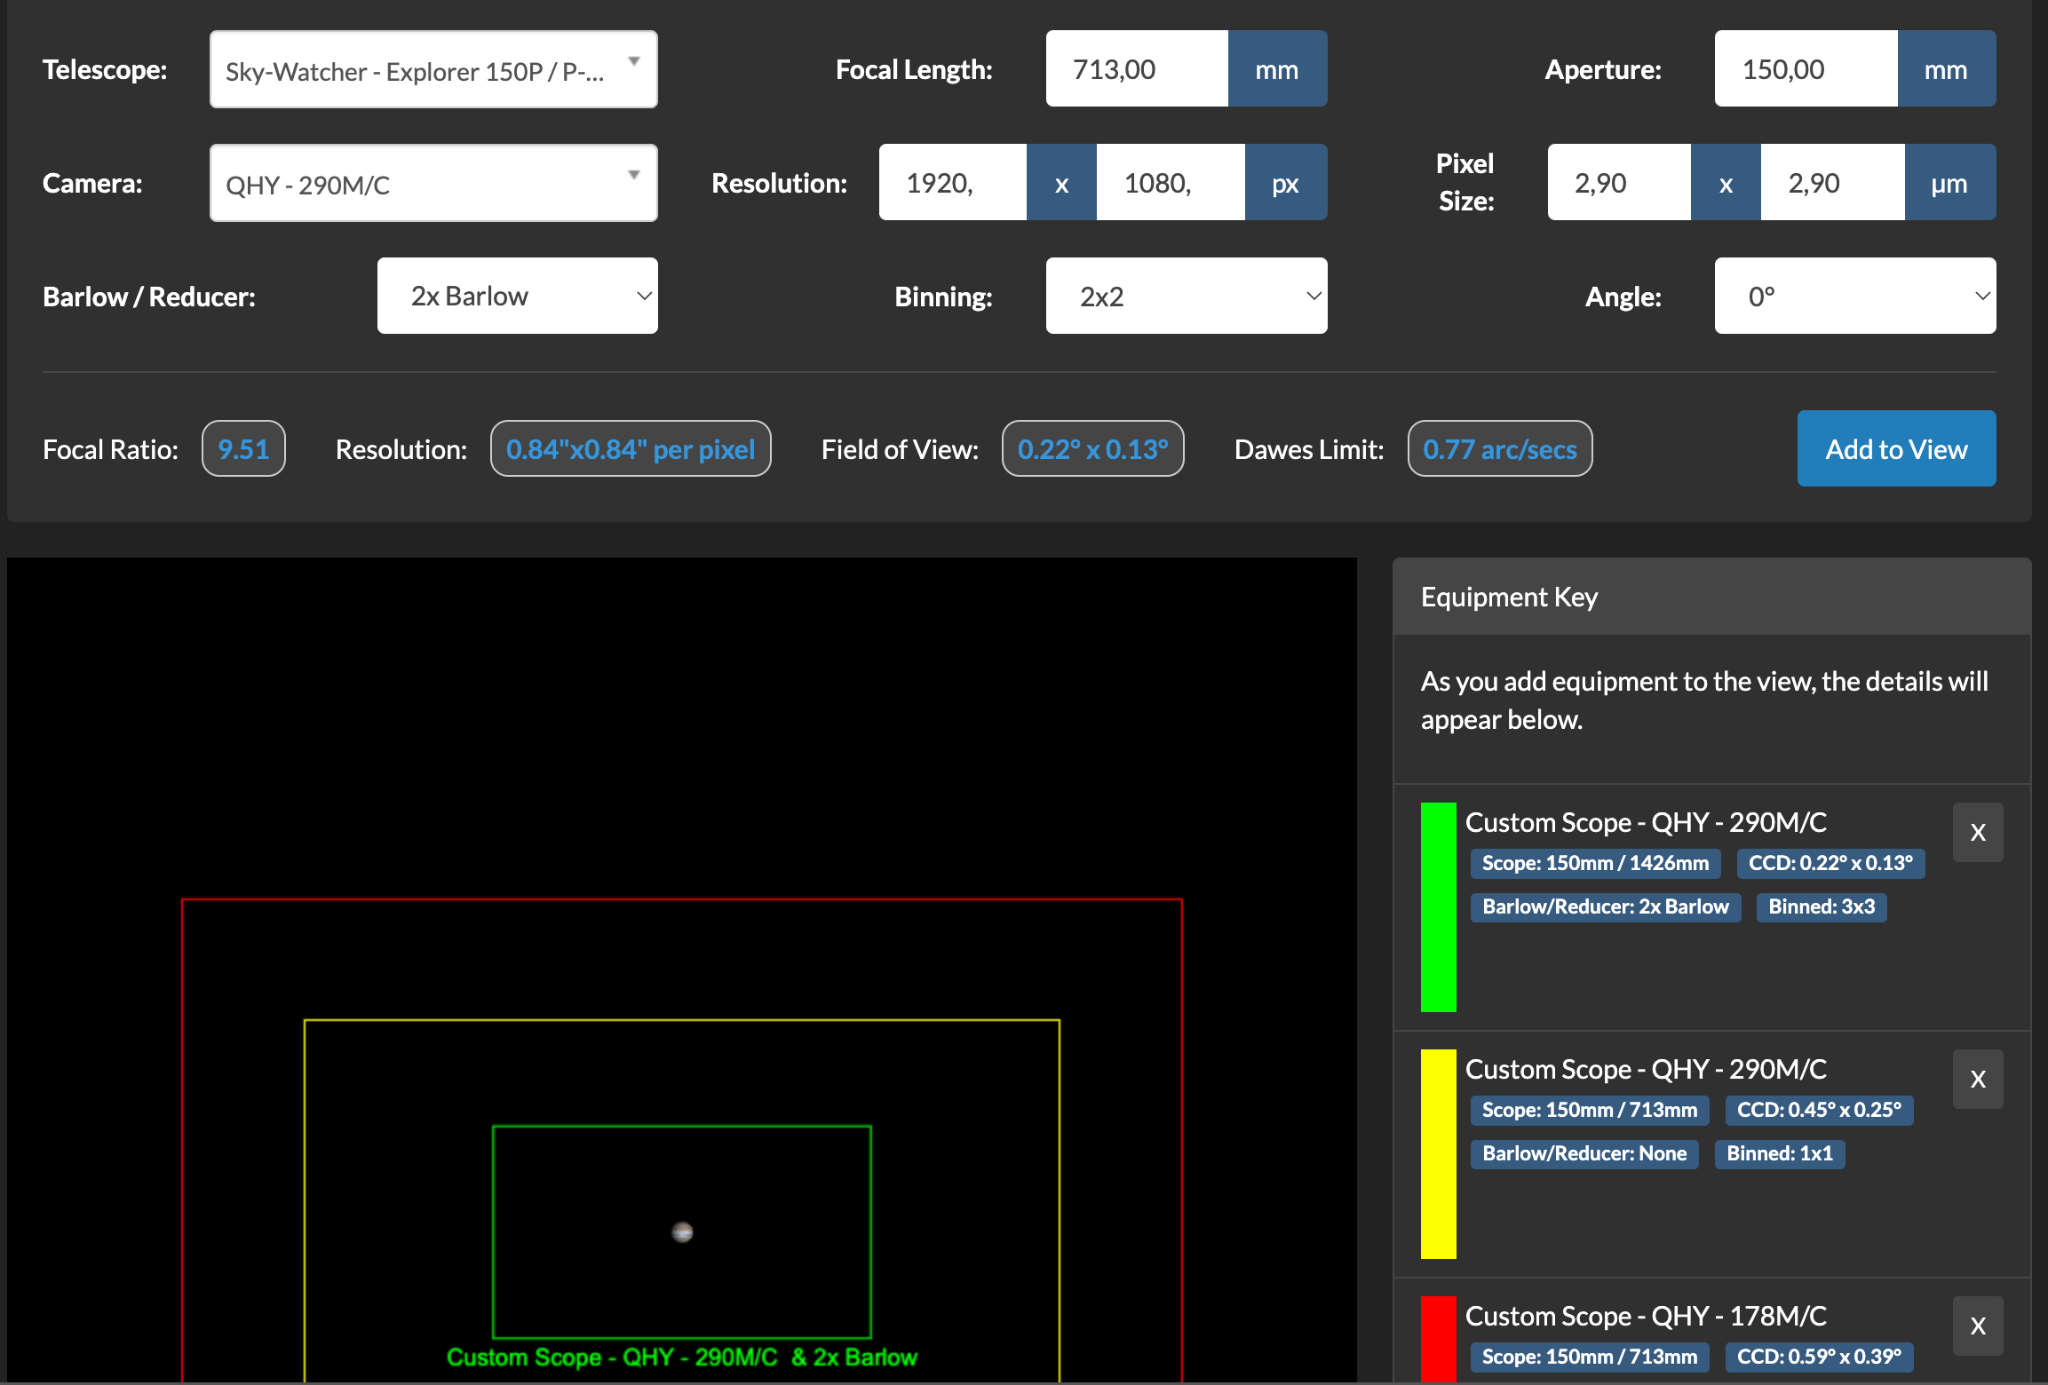Click the Barlow/Reducer: None tag

point(1584,1154)
